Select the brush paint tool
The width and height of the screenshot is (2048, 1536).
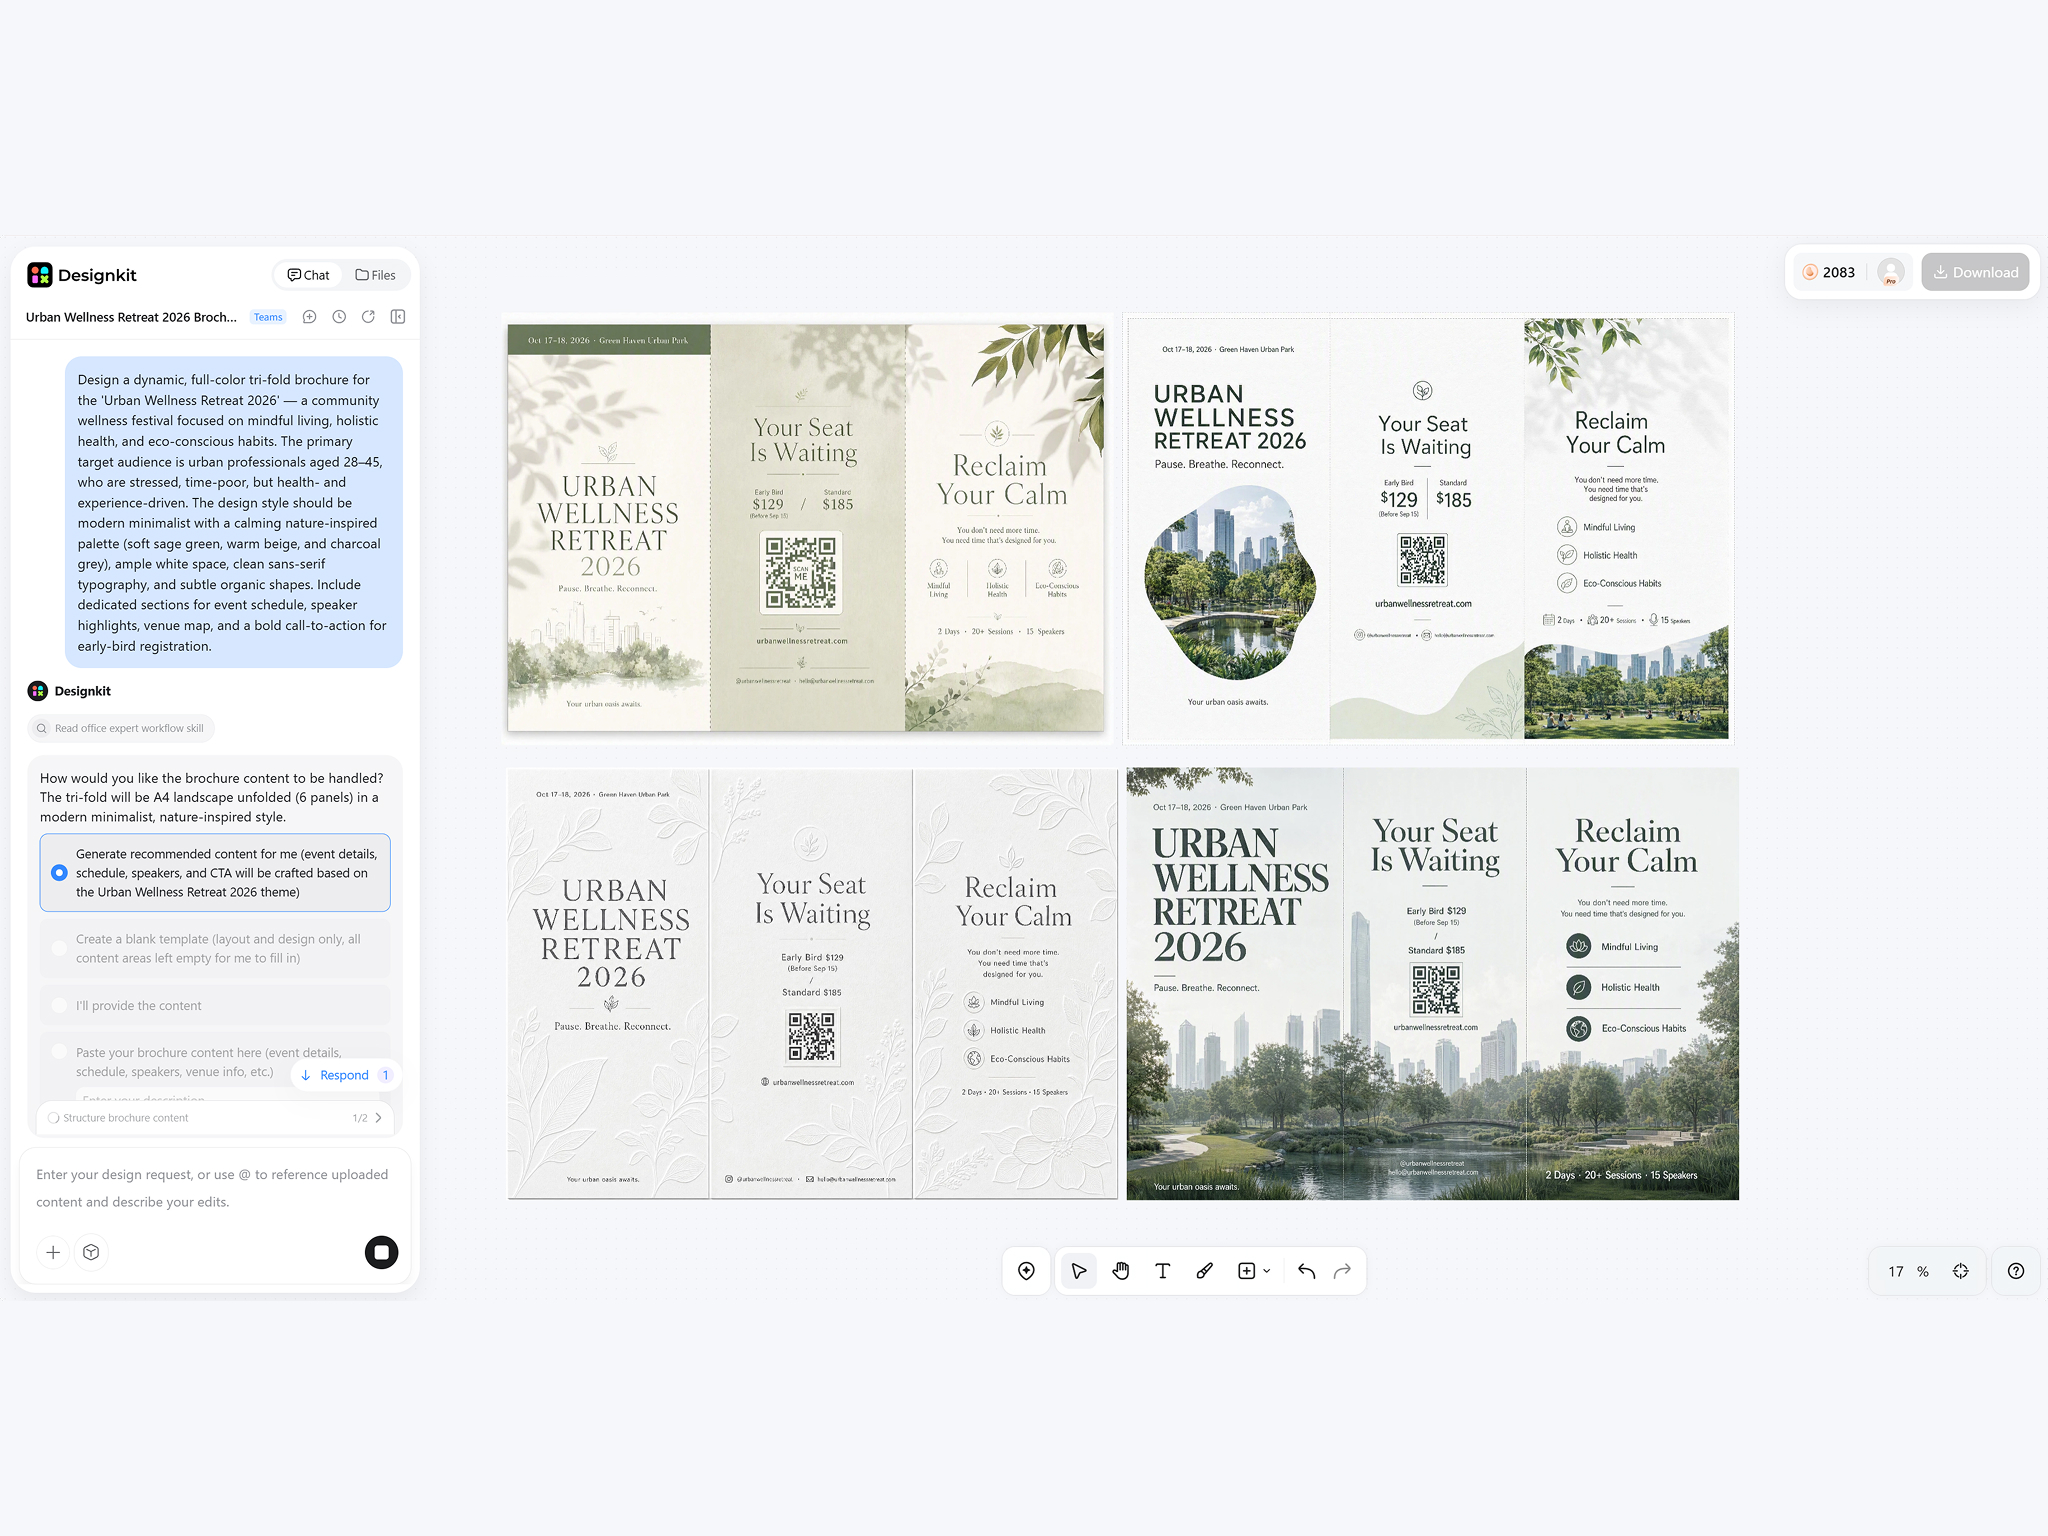(1204, 1271)
